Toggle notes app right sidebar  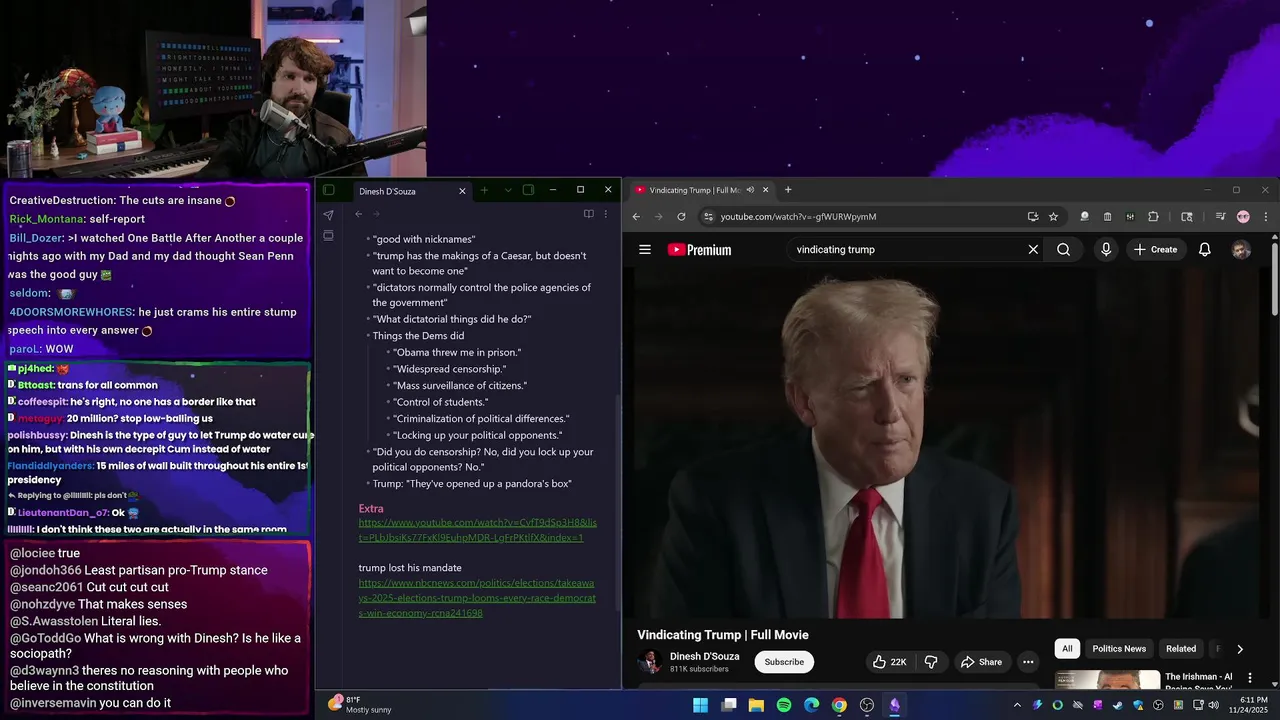pos(528,190)
